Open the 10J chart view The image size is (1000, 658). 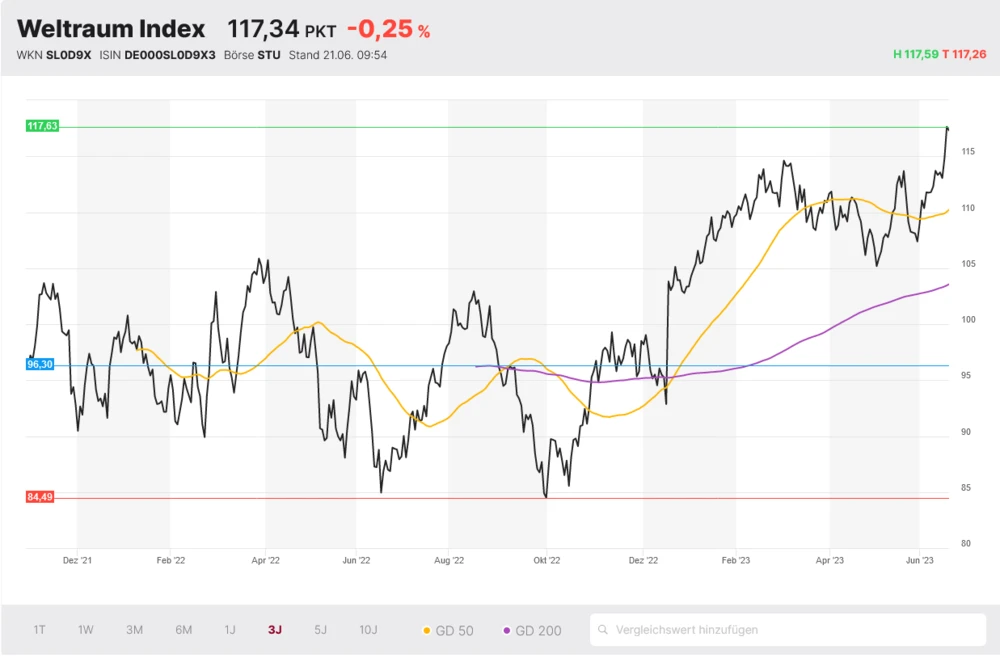coord(368,630)
